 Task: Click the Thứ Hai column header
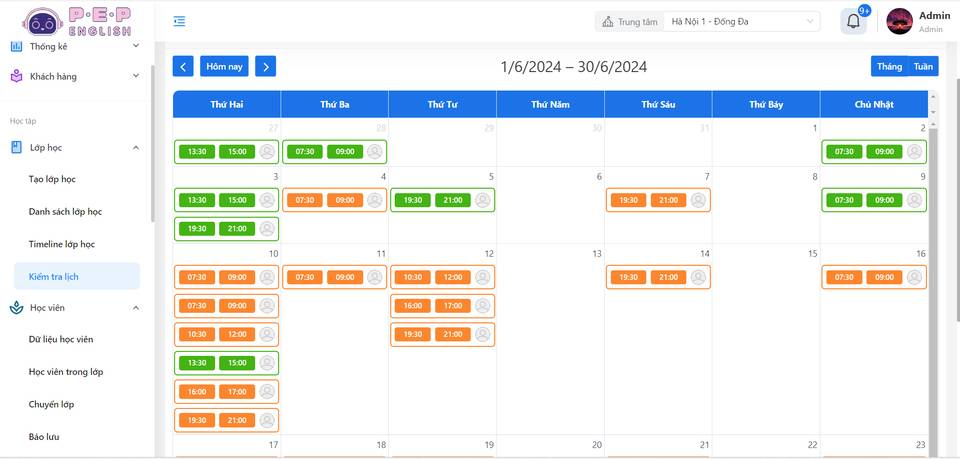click(227, 104)
